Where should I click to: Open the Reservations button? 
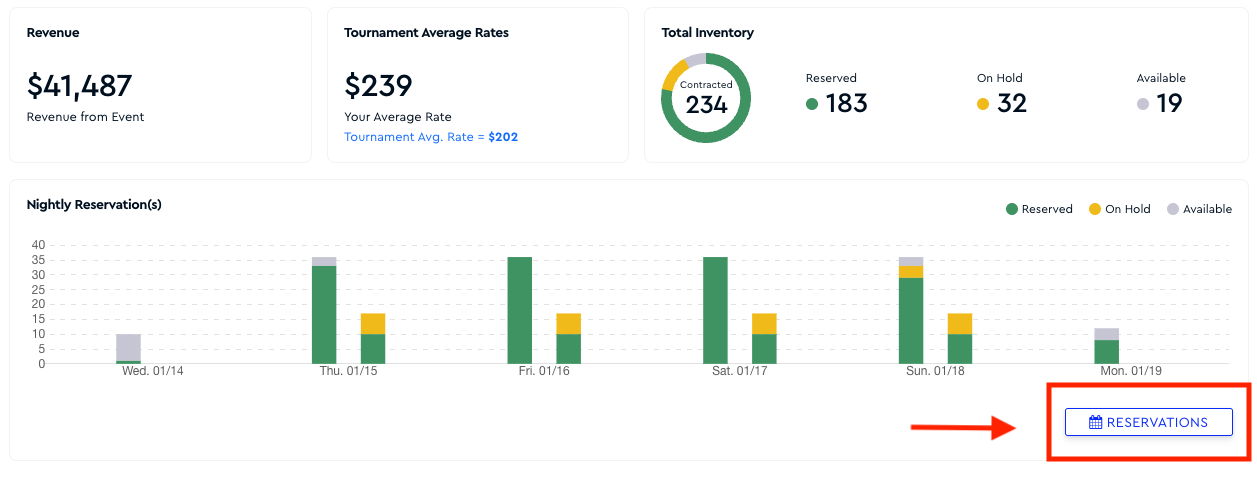tap(1148, 422)
